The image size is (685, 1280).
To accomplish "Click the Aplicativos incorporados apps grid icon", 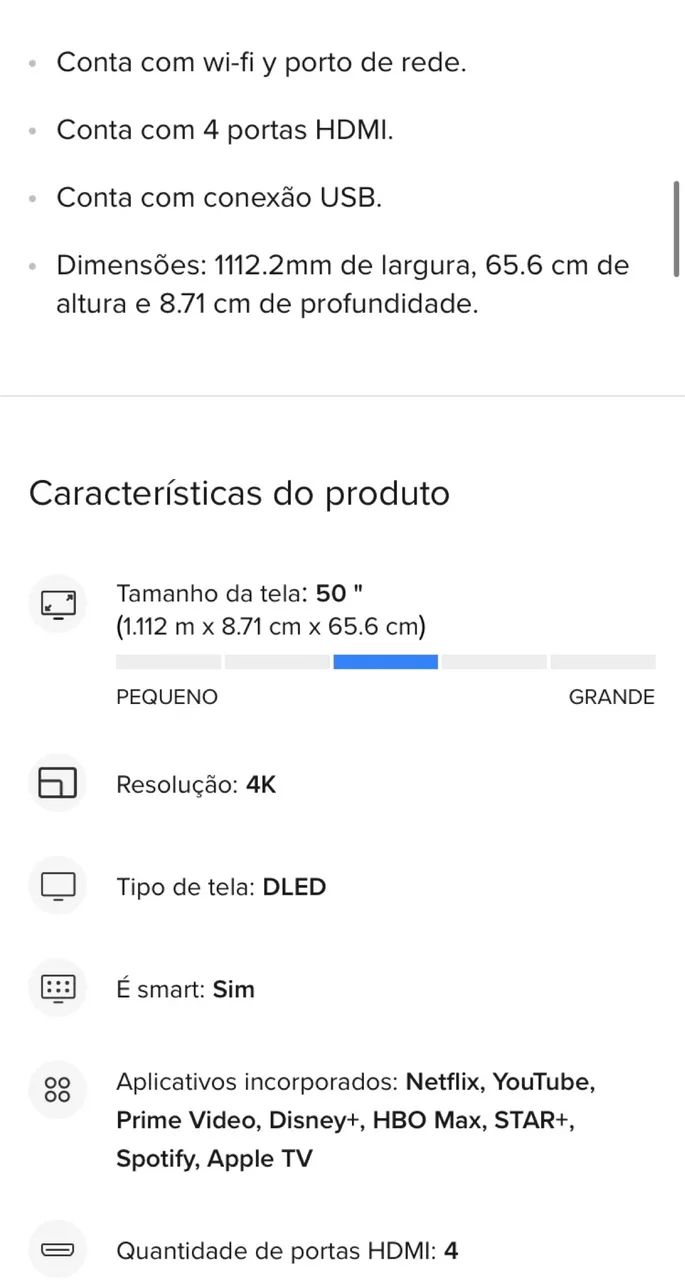I will (x=57, y=1090).
